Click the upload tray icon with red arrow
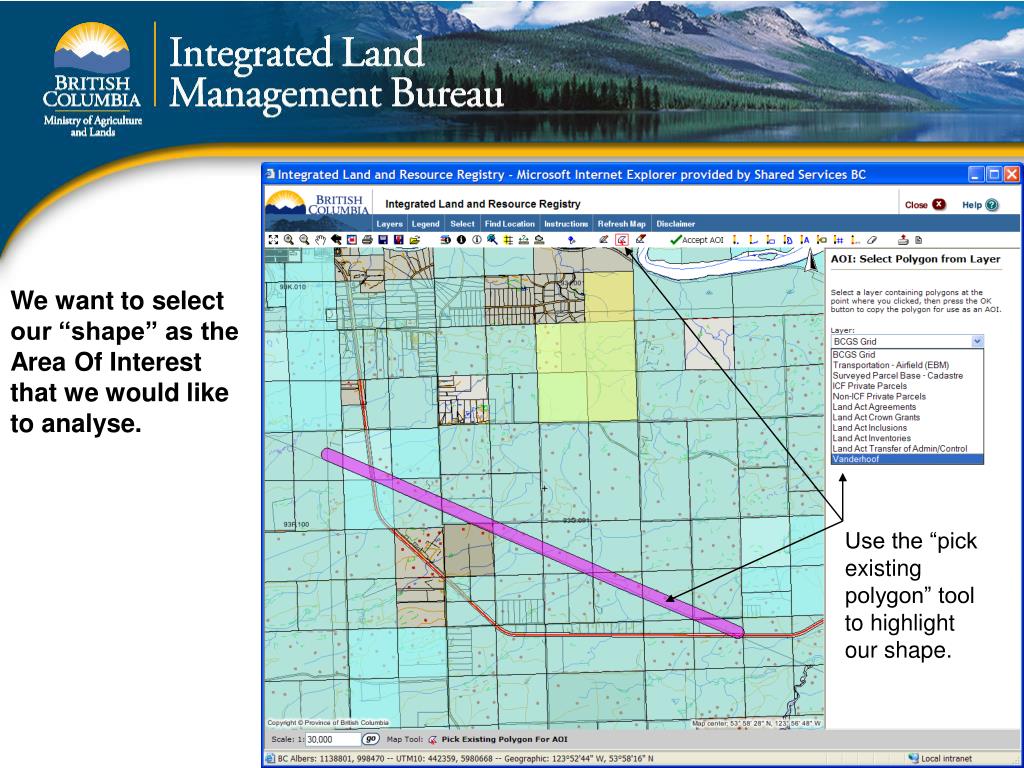Viewport: 1024px width, 768px height. pos(903,240)
